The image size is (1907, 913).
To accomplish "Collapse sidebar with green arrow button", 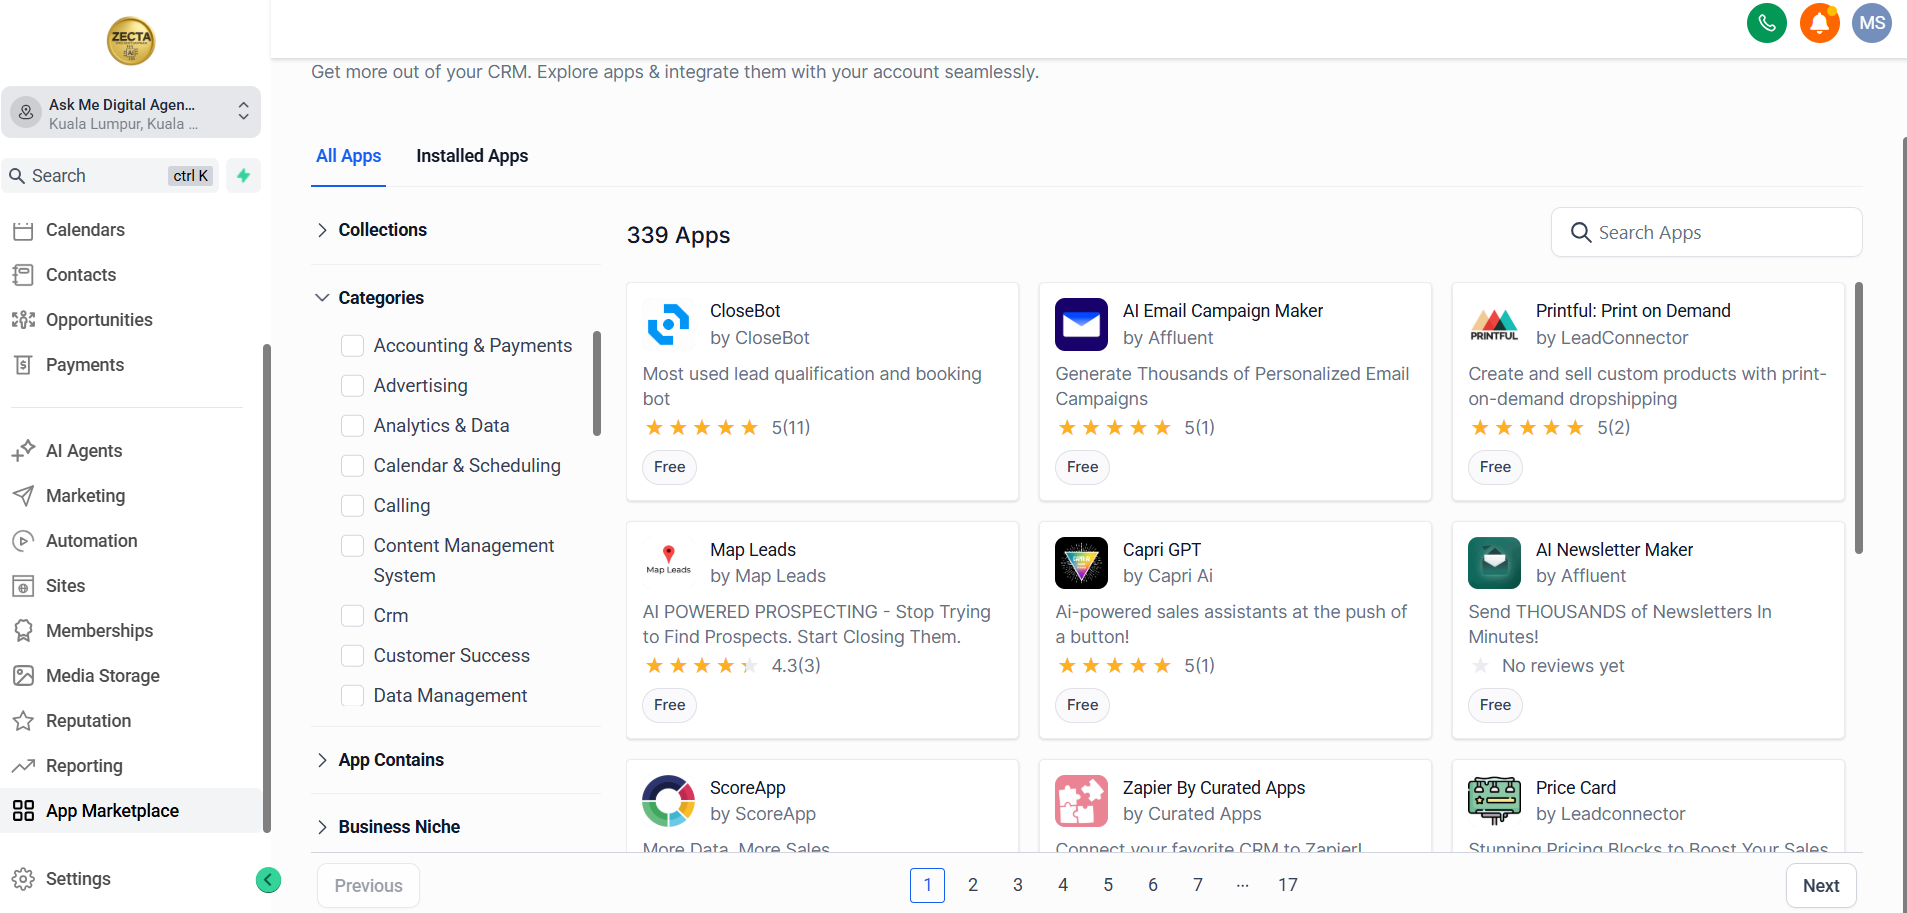I will point(268,880).
